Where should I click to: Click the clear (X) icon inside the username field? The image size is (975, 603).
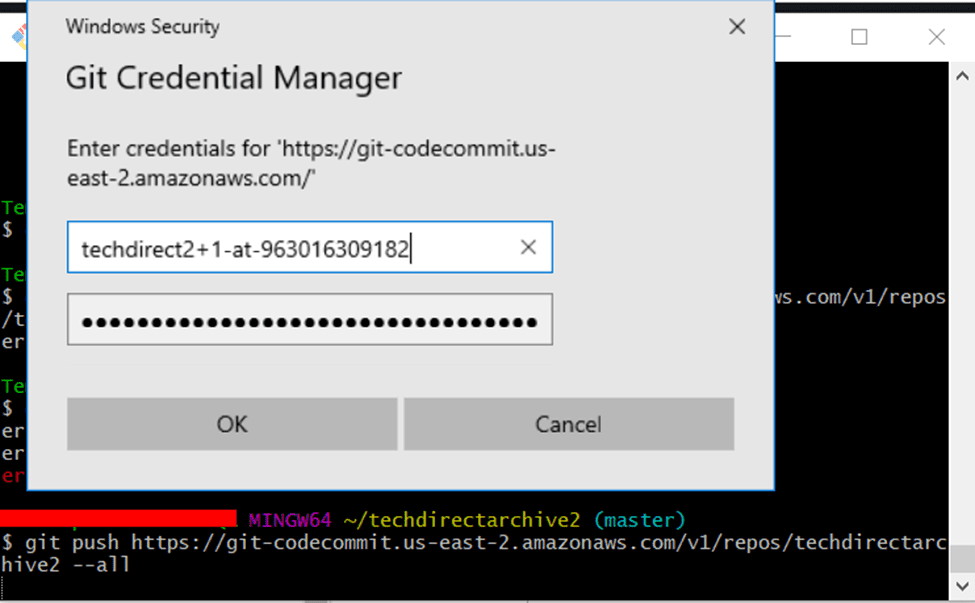pos(527,247)
